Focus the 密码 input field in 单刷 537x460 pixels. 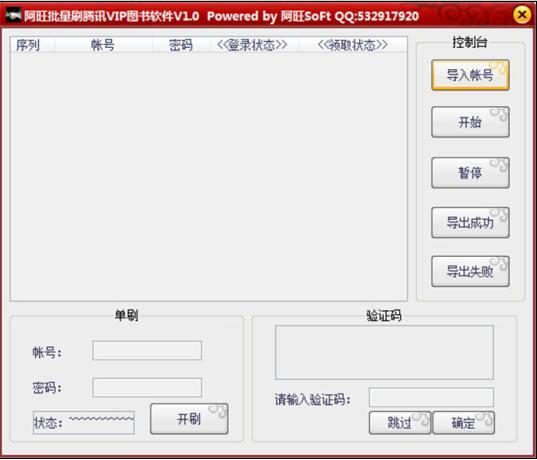tap(147, 388)
